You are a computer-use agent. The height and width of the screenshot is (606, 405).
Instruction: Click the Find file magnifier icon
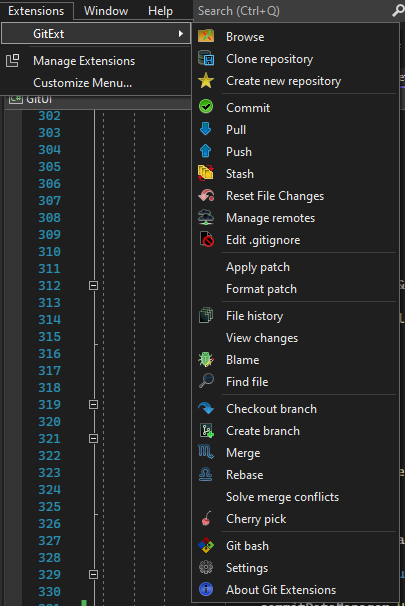[206, 381]
